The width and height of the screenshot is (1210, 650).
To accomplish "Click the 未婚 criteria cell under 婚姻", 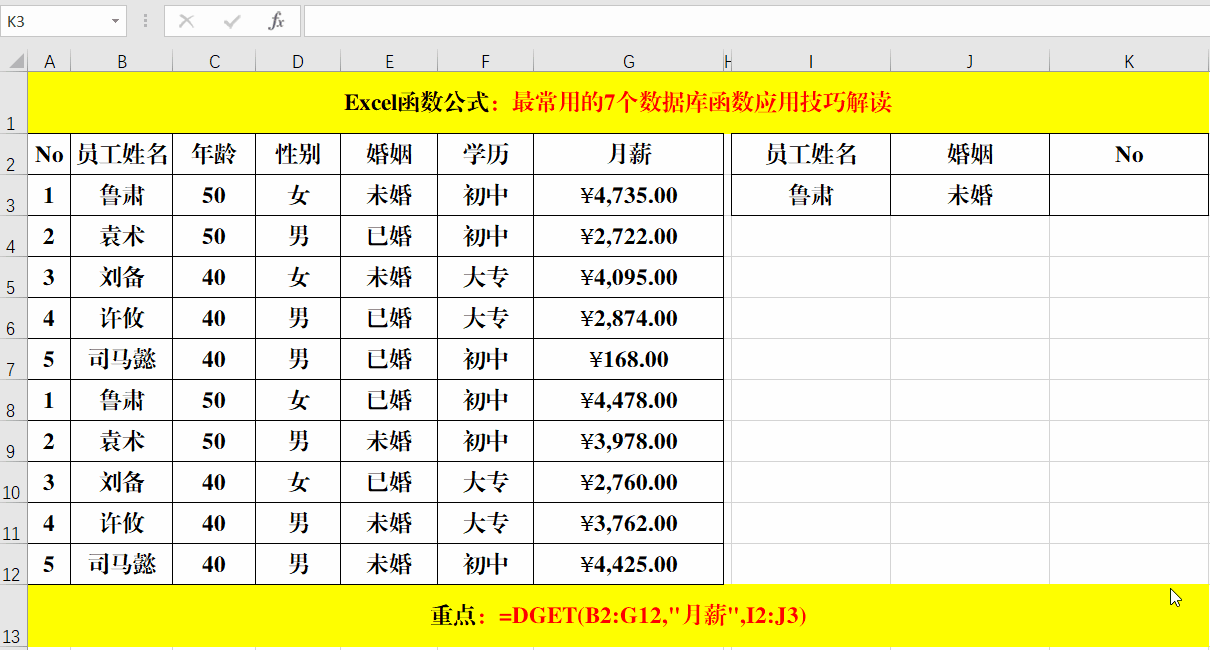I will click(x=968, y=195).
